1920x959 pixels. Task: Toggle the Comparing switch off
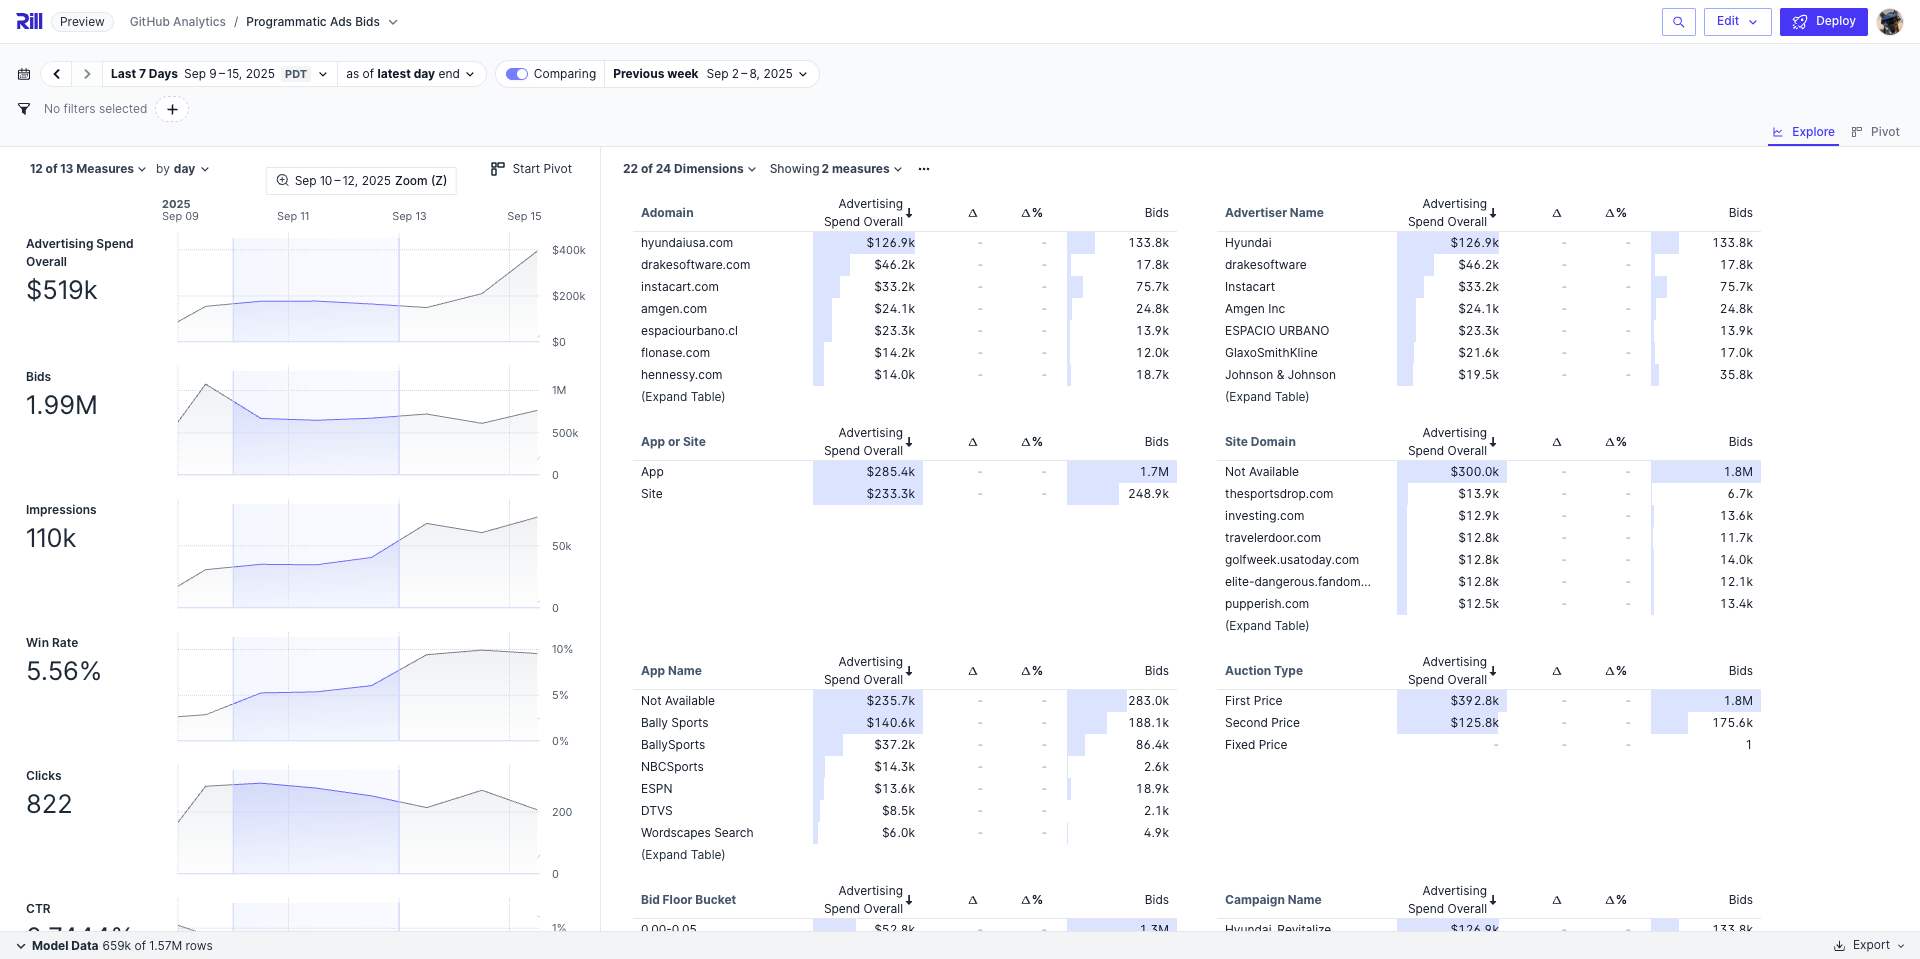(x=517, y=74)
